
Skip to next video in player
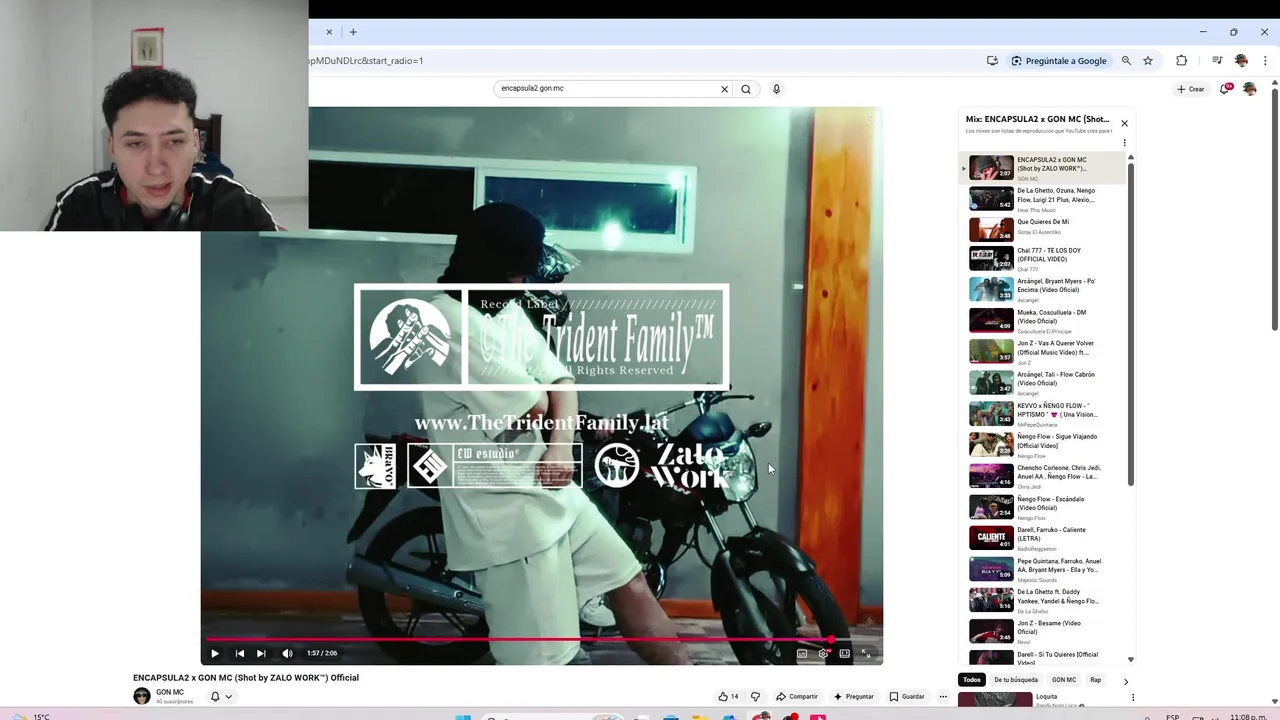coord(261,653)
